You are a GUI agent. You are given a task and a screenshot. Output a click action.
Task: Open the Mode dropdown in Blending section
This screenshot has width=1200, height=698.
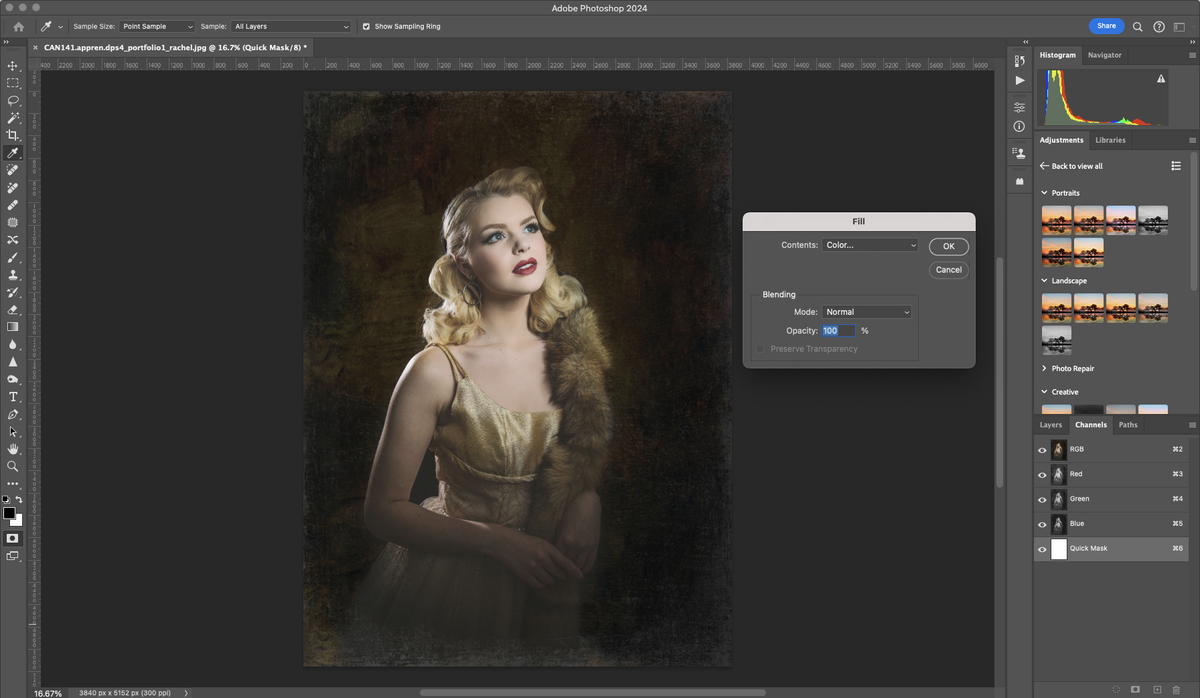[x=866, y=311]
